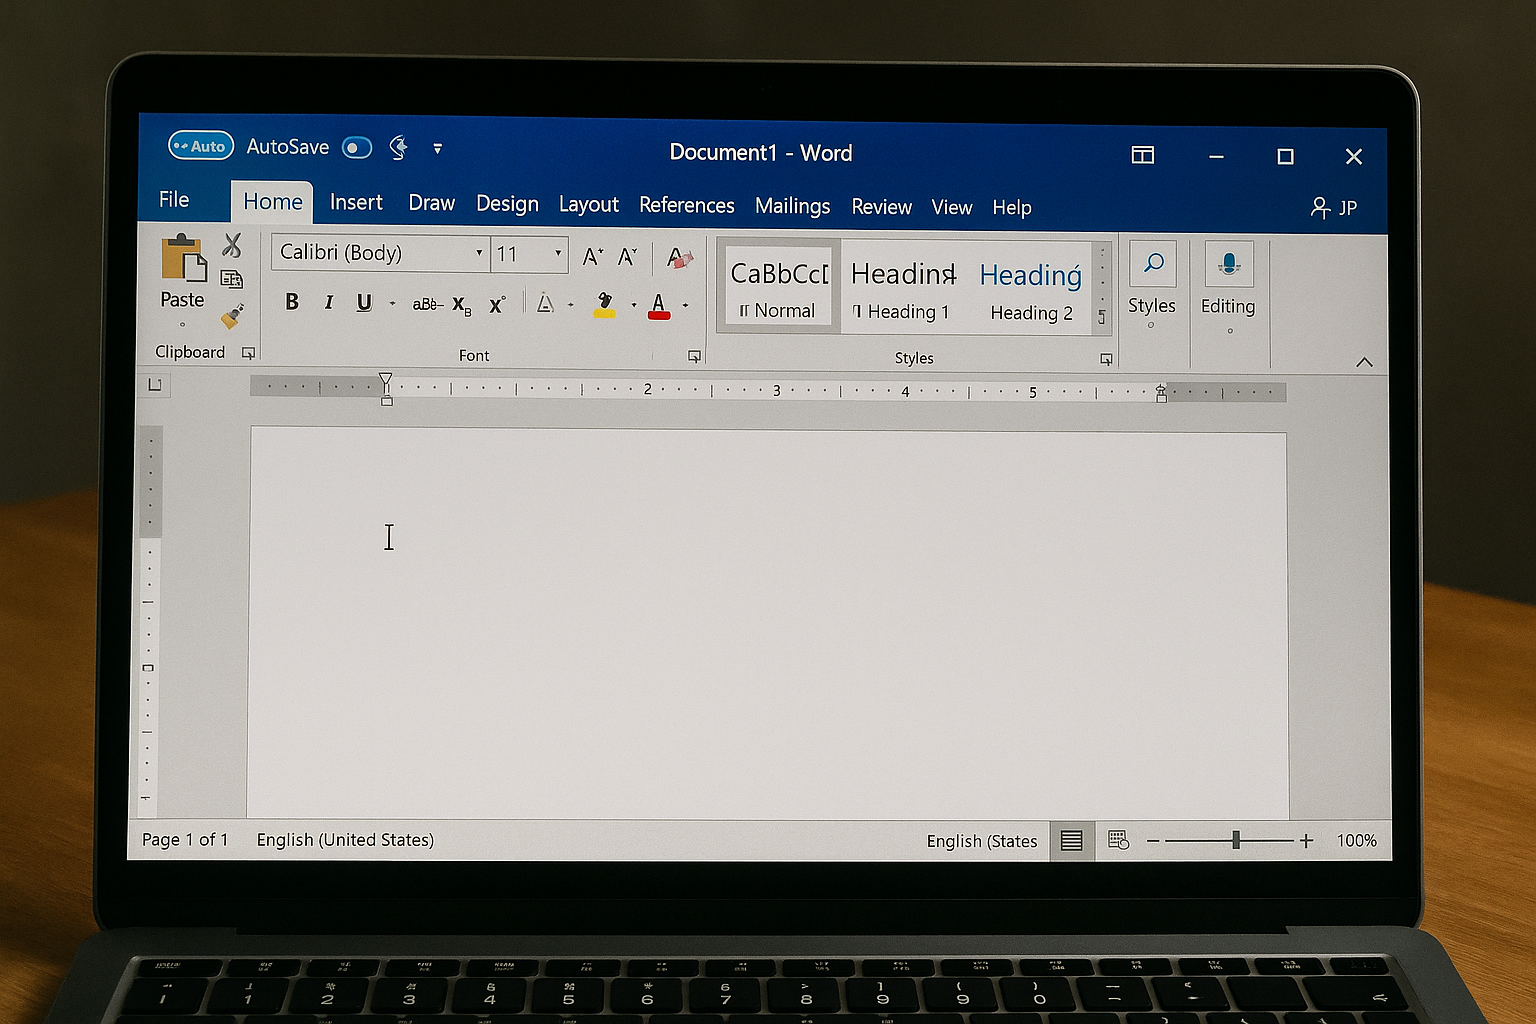Apply the red font color

coord(659,306)
